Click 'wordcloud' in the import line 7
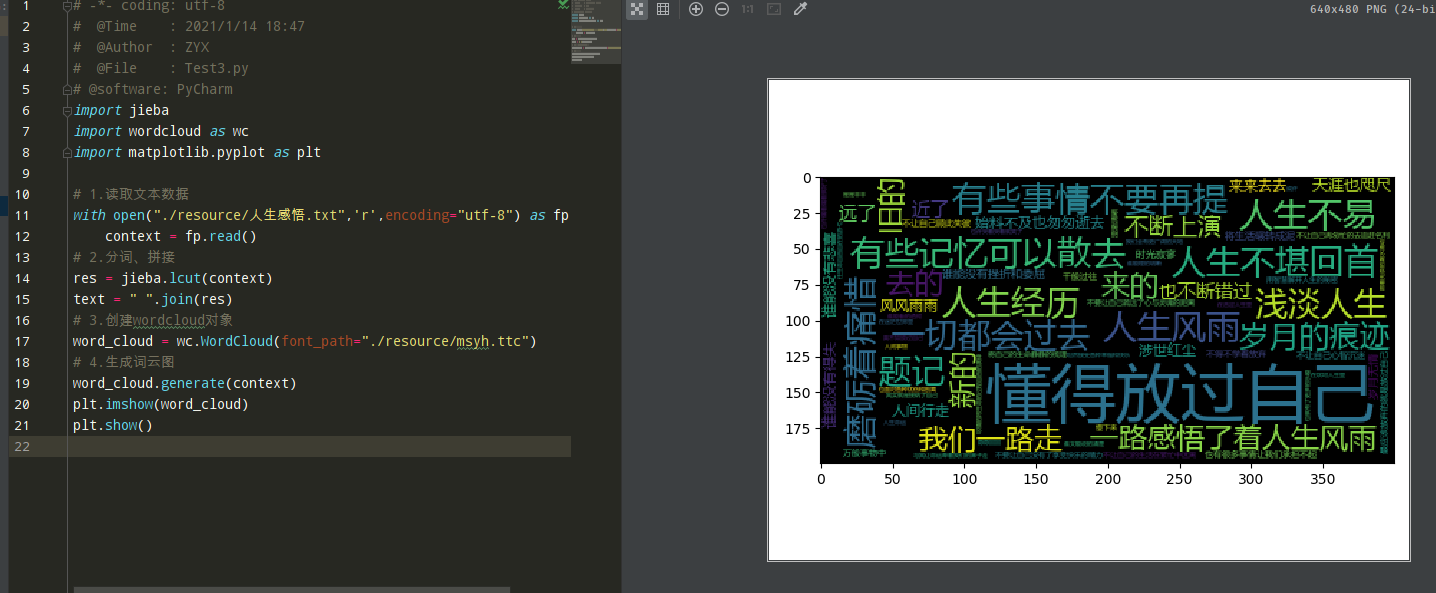 165,131
